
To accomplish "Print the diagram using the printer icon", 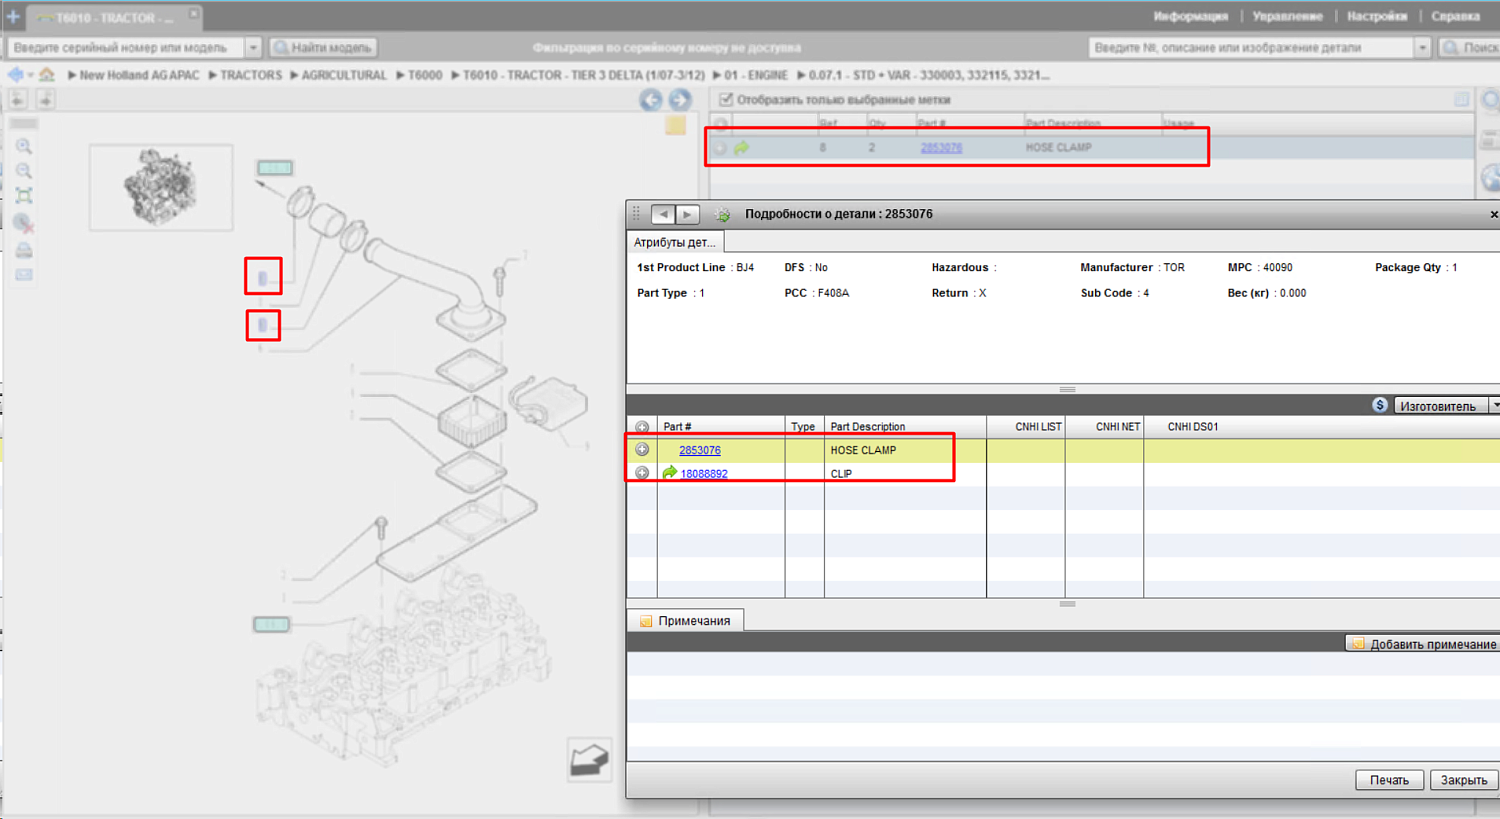I will (x=24, y=249).
